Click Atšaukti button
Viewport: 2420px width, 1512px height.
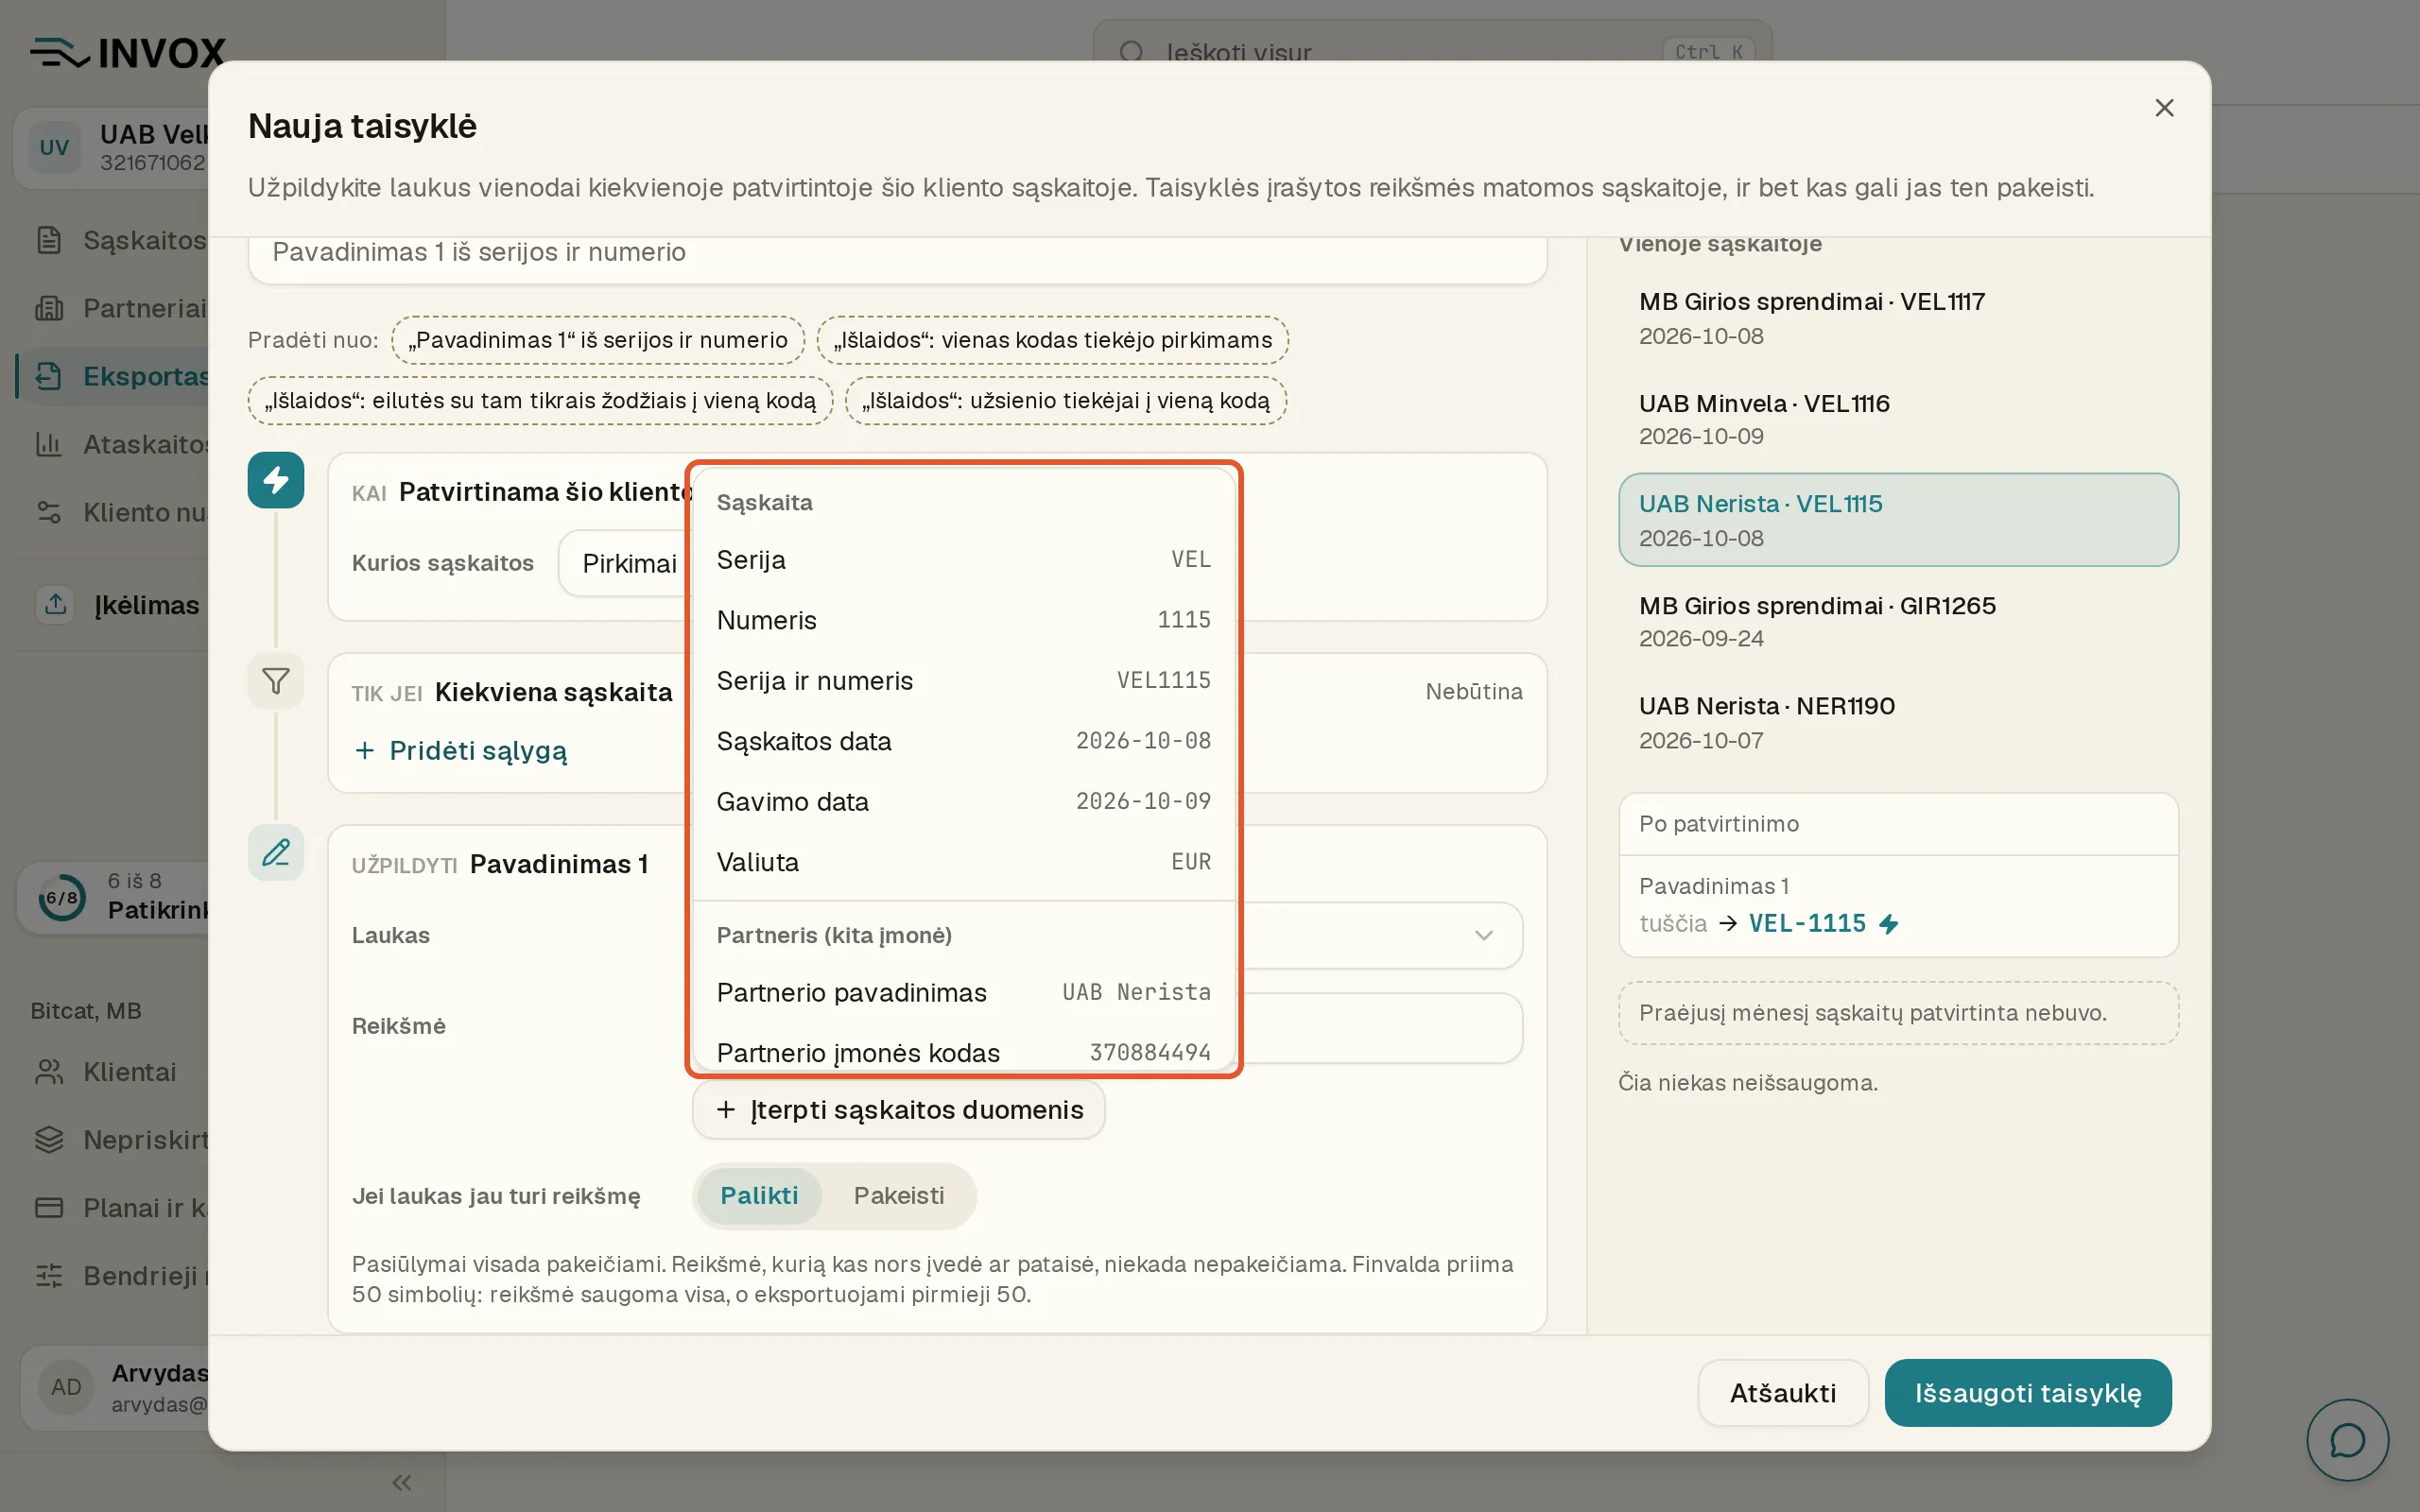(1783, 1393)
